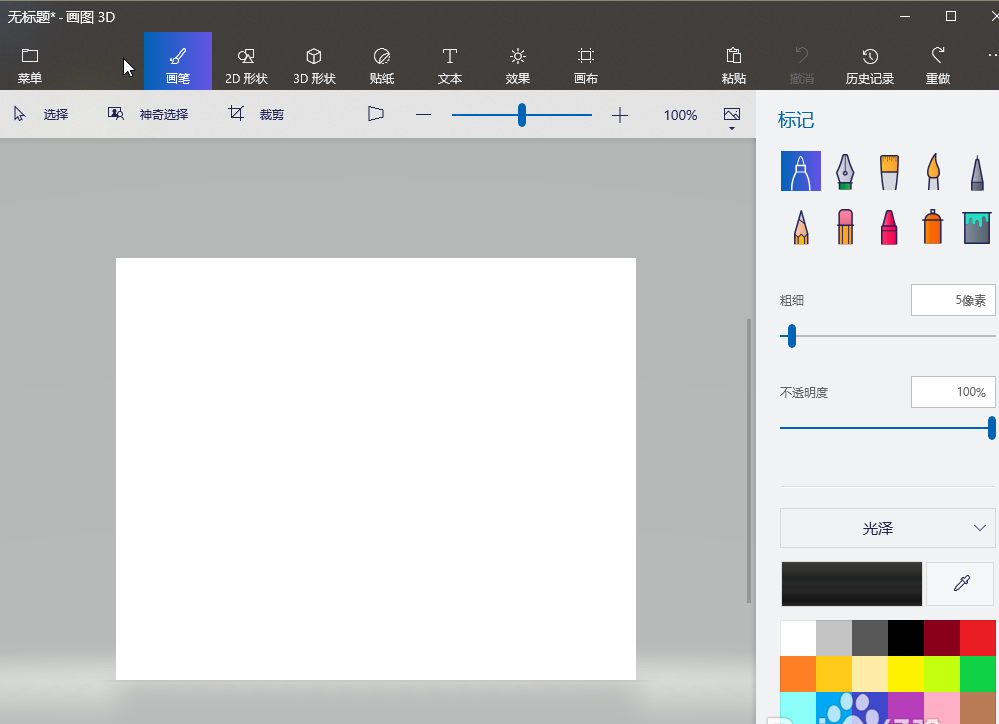The image size is (999, 724).
Task: Select the spray can brush
Action: pos(933,228)
